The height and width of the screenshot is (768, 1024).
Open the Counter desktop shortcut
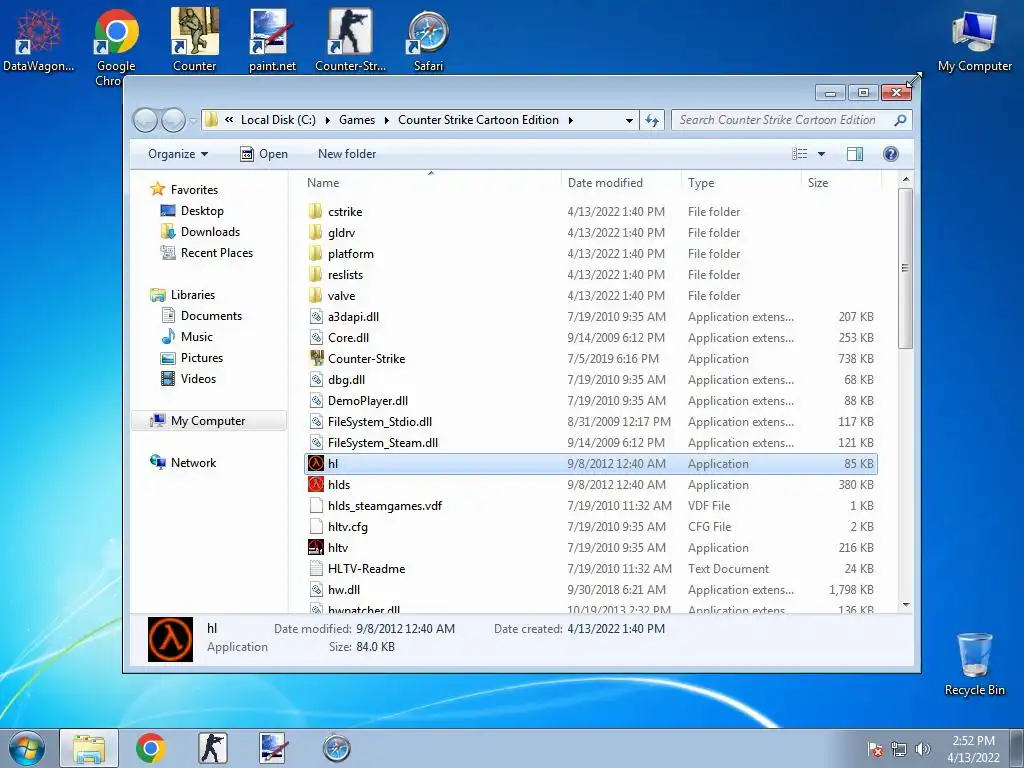(x=195, y=39)
